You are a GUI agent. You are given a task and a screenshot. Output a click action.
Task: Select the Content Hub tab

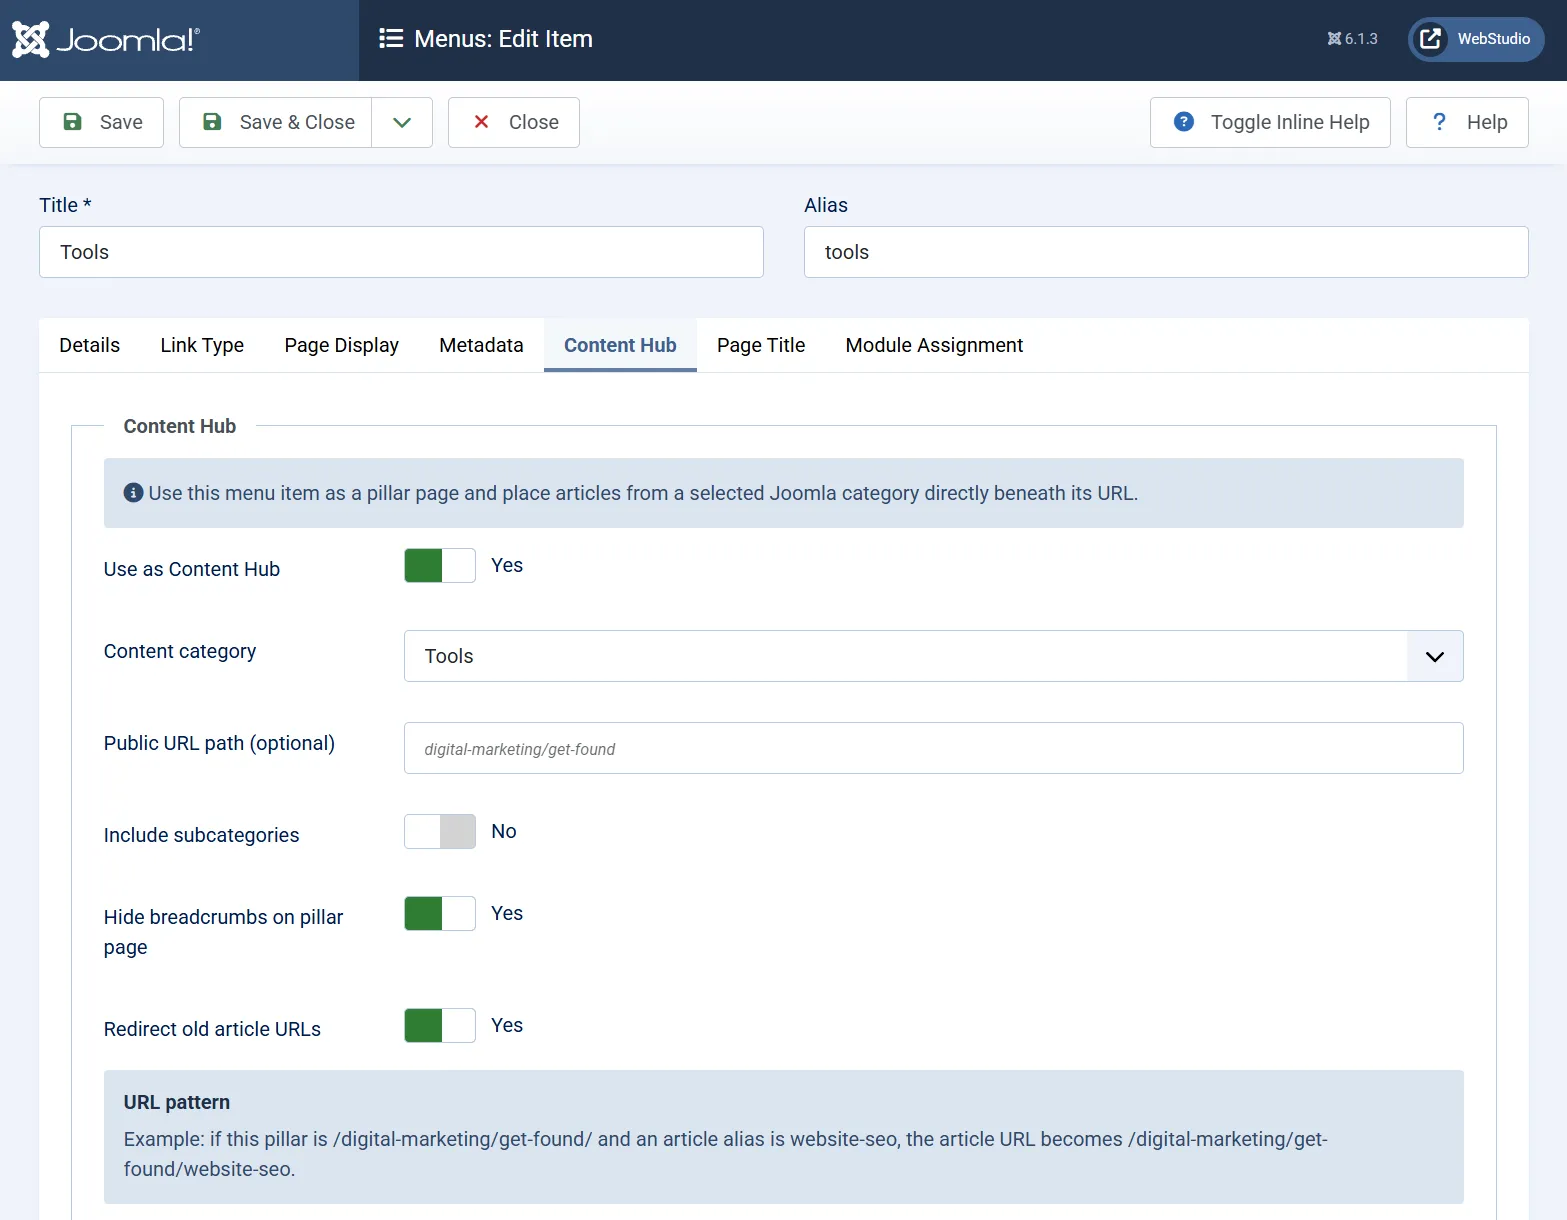[620, 345]
